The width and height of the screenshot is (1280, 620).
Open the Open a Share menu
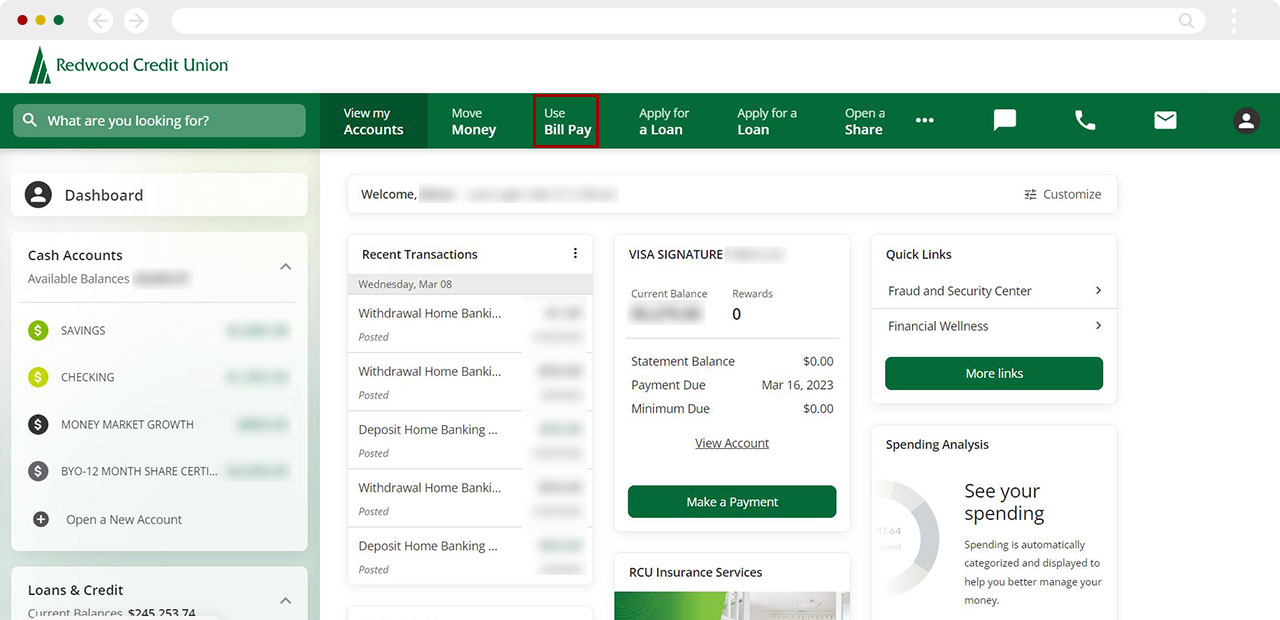tap(864, 121)
